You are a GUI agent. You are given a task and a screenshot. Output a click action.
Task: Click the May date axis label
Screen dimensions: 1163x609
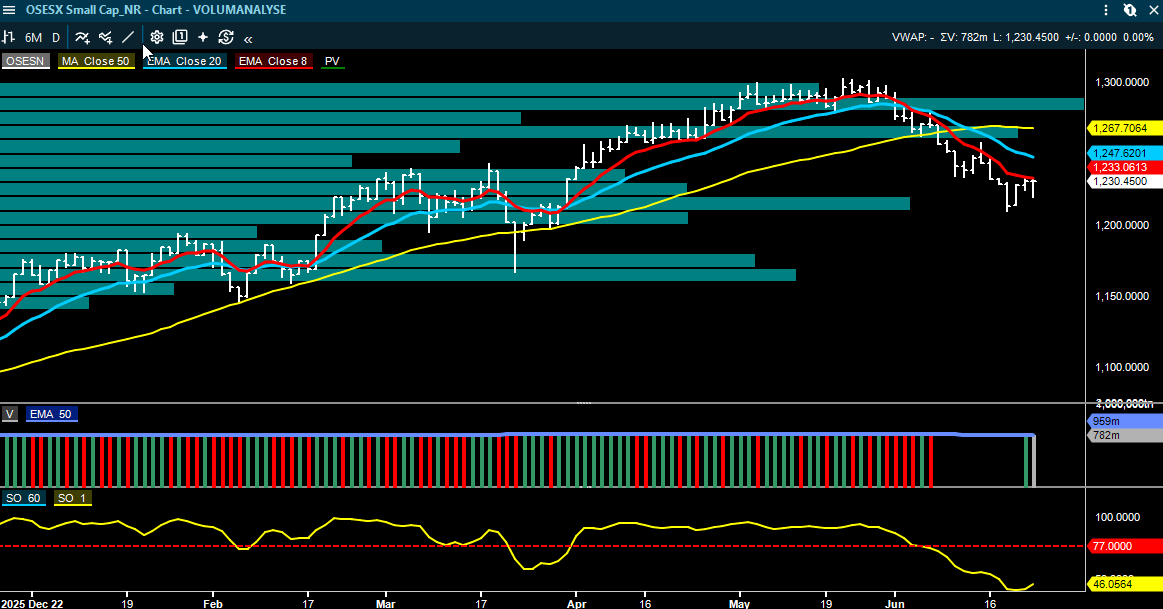[739, 604]
